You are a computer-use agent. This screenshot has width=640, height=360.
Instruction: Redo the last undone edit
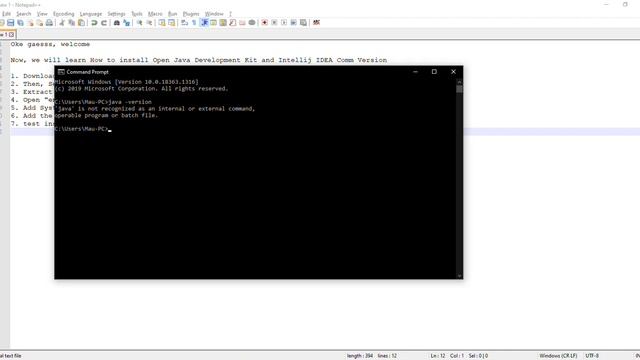(x=104, y=23)
